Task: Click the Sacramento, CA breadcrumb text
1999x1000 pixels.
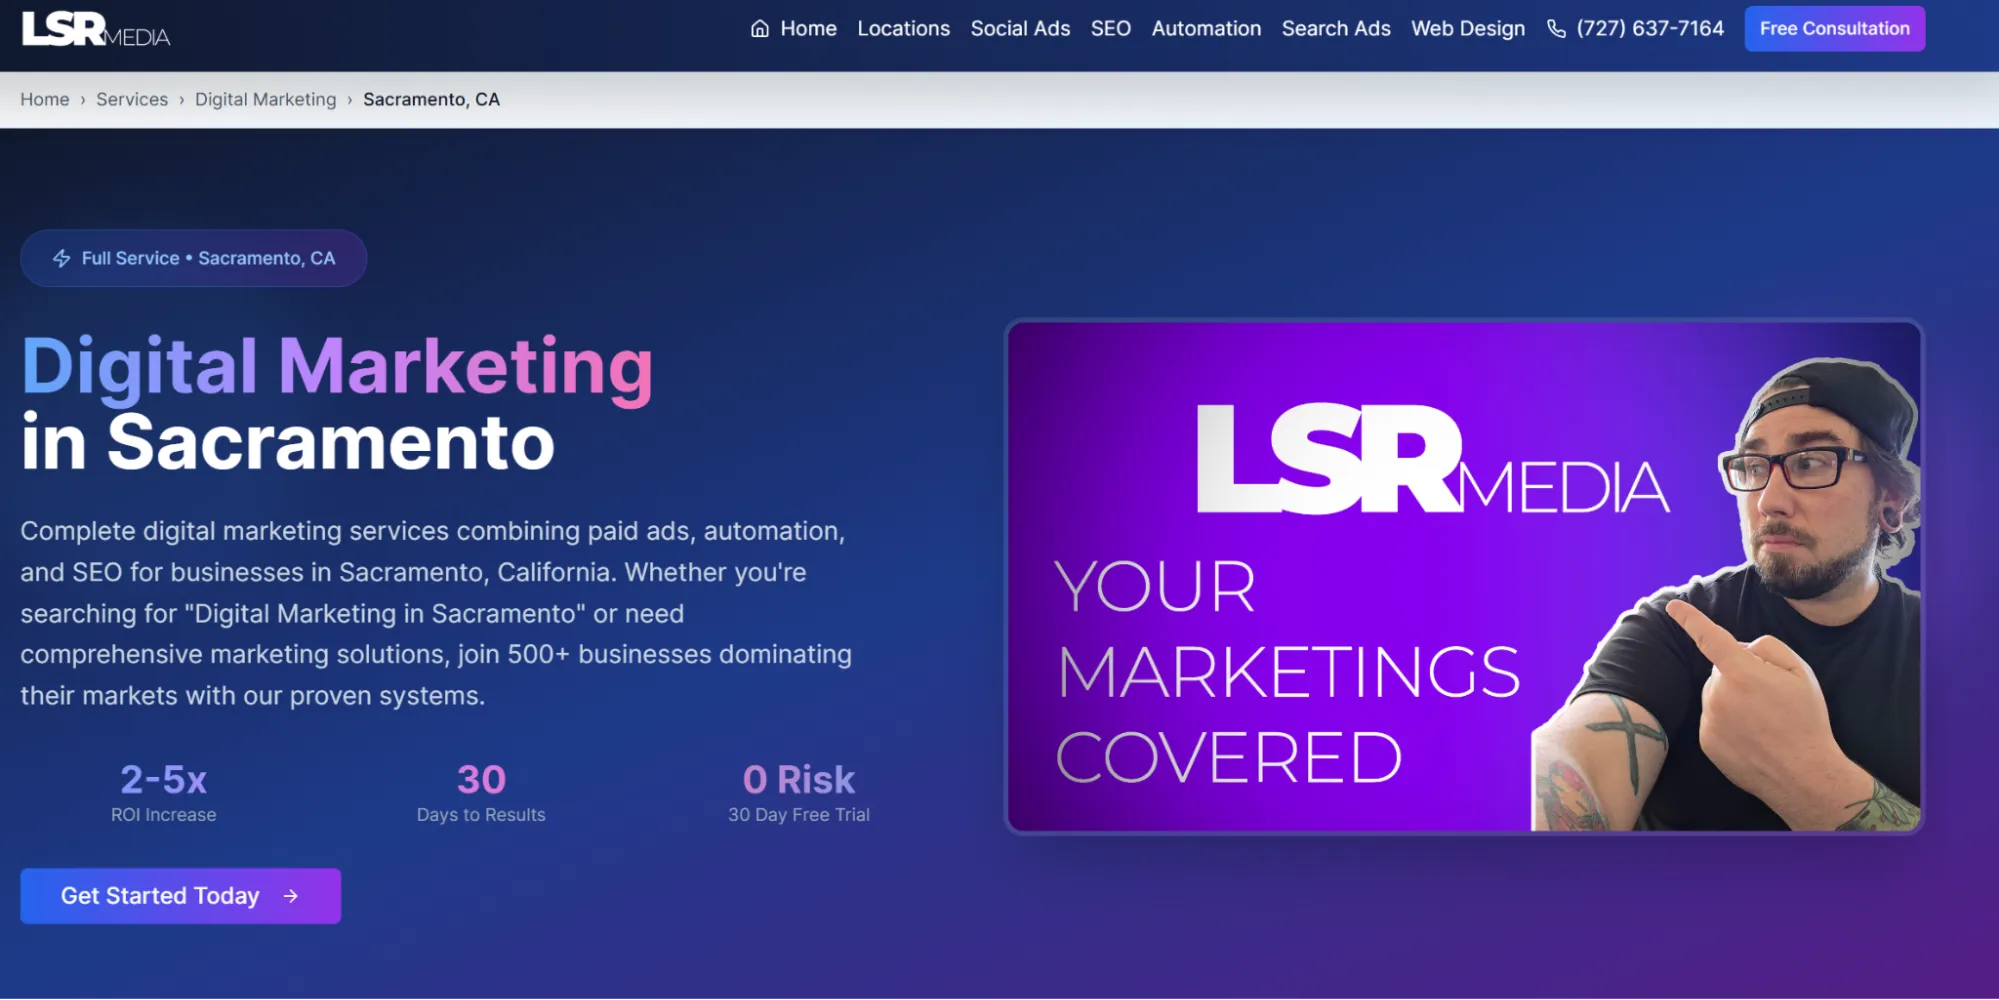Action: (431, 99)
